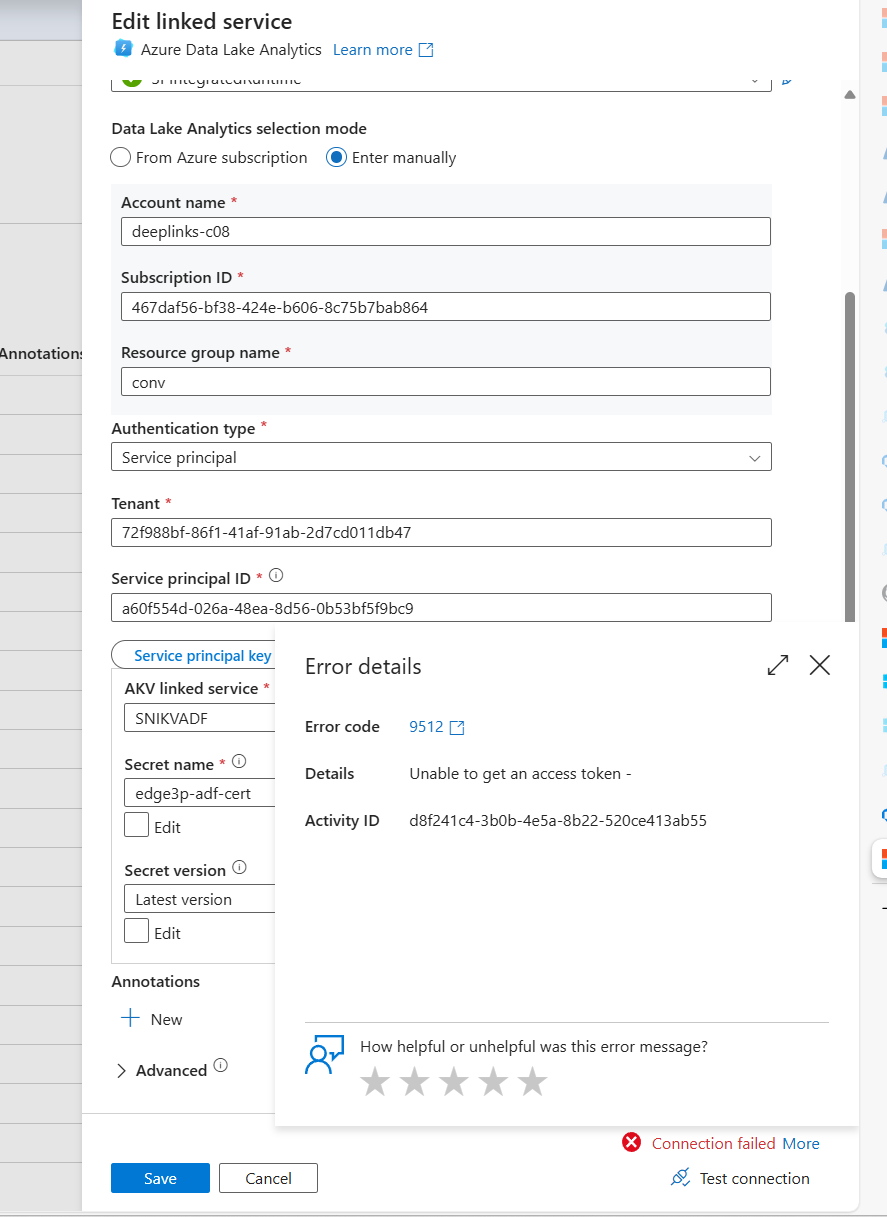Click the Secret name info icon

click(x=239, y=762)
